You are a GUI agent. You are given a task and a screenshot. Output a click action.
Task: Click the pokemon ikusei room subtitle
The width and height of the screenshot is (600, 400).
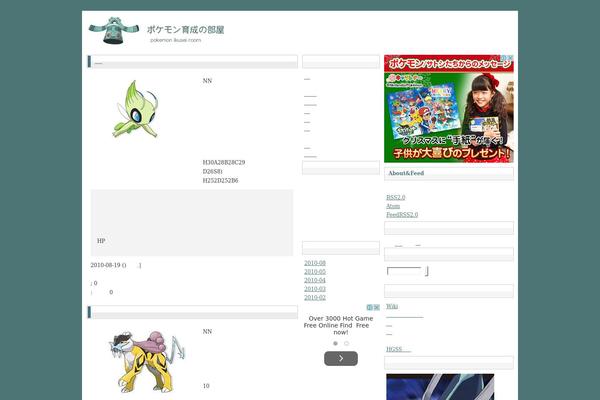tap(176, 40)
